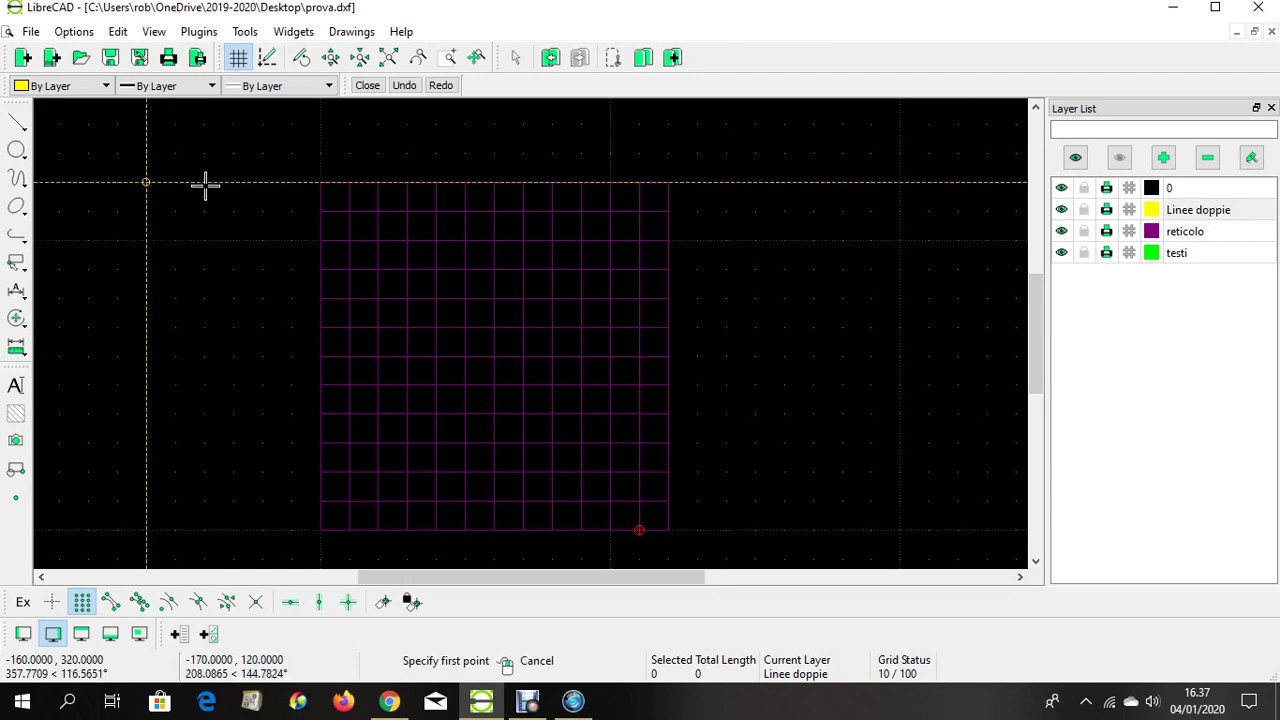Print the drawing

(x=168, y=58)
